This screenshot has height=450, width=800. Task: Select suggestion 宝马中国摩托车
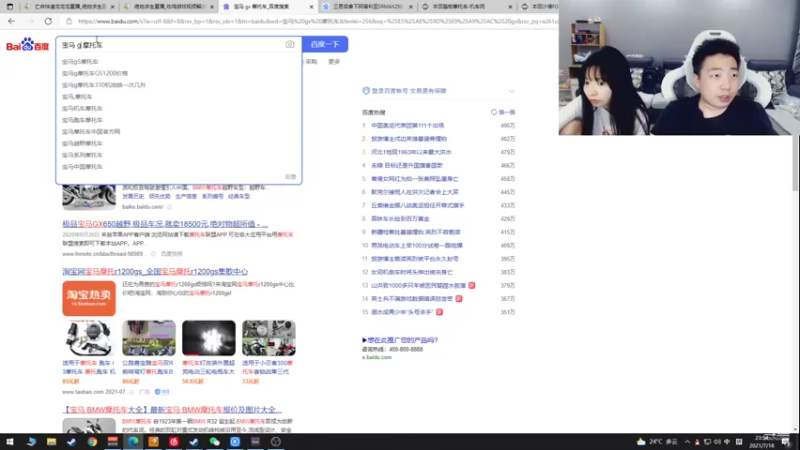click(82, 167)
